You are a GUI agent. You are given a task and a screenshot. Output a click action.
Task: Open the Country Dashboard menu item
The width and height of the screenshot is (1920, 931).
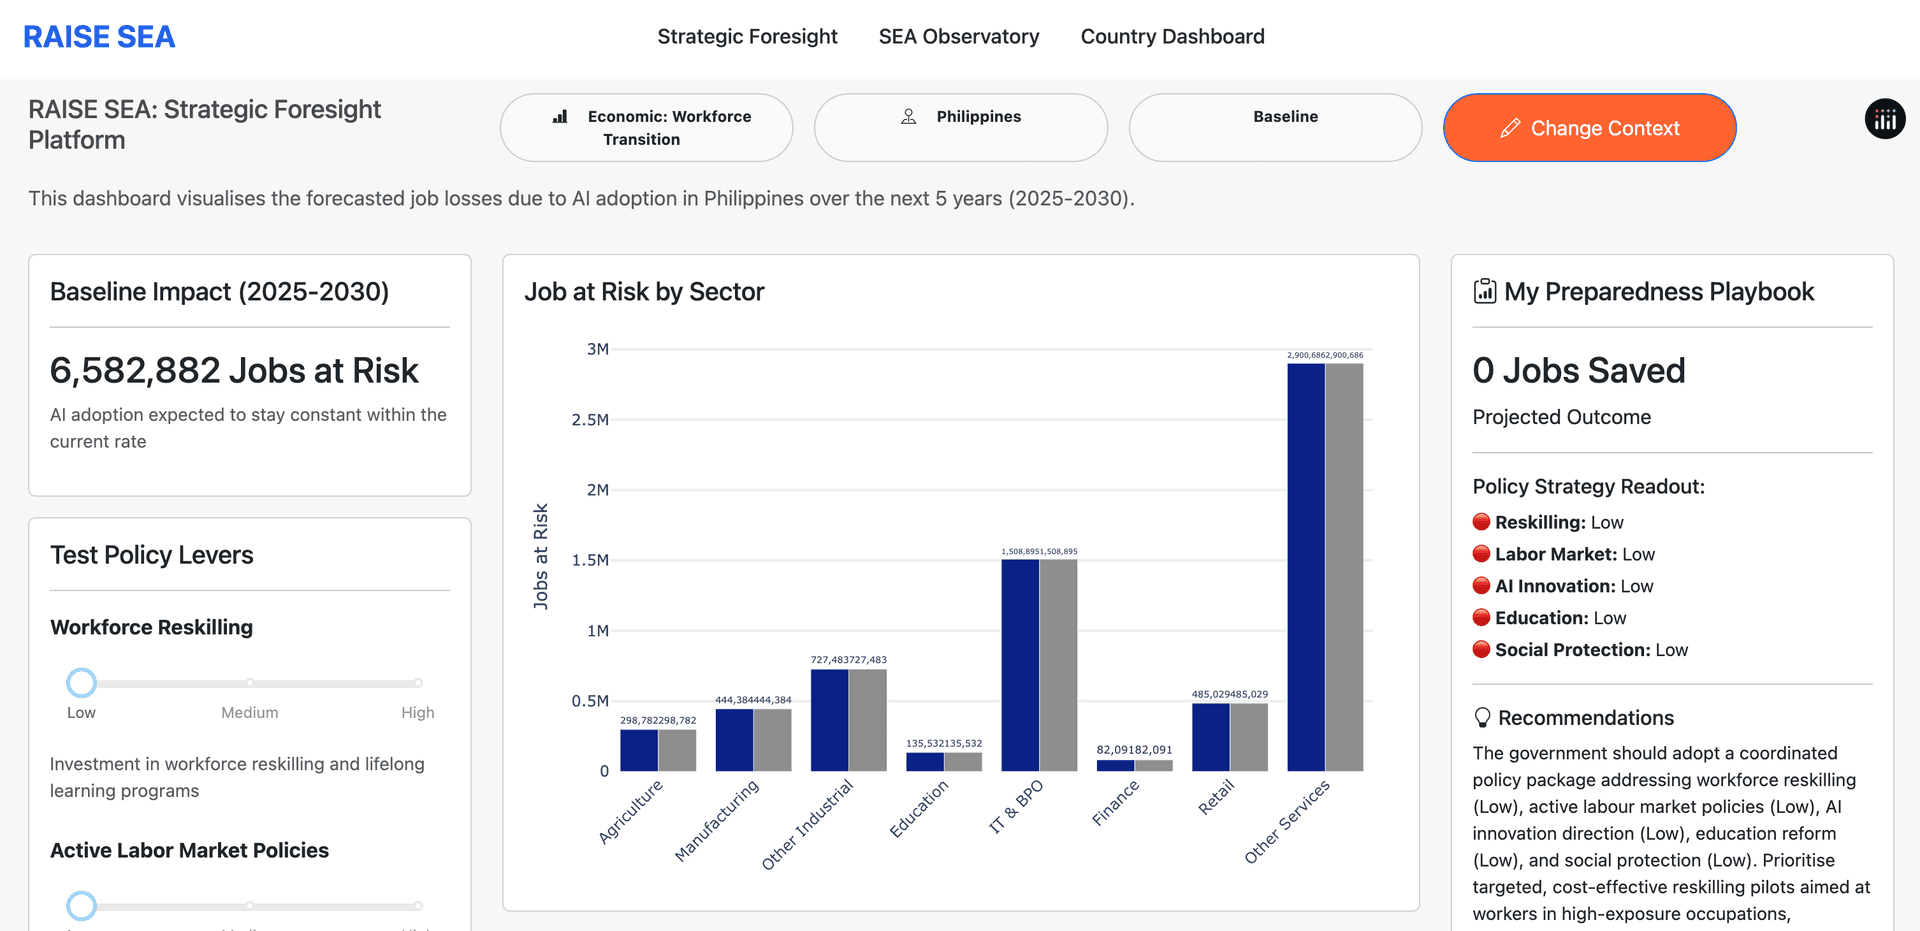tap(1172, 37)
